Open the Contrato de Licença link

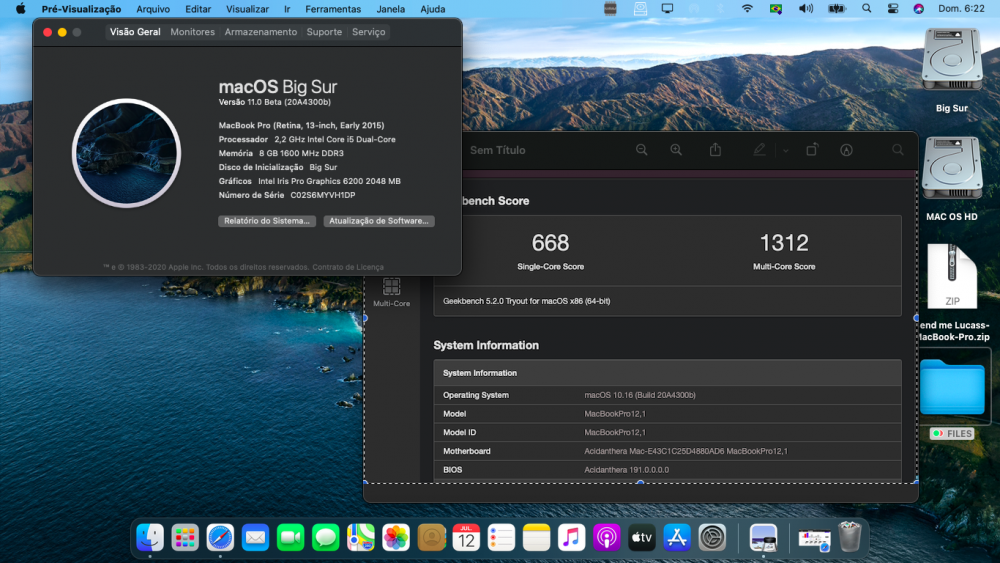click(348, 267)
